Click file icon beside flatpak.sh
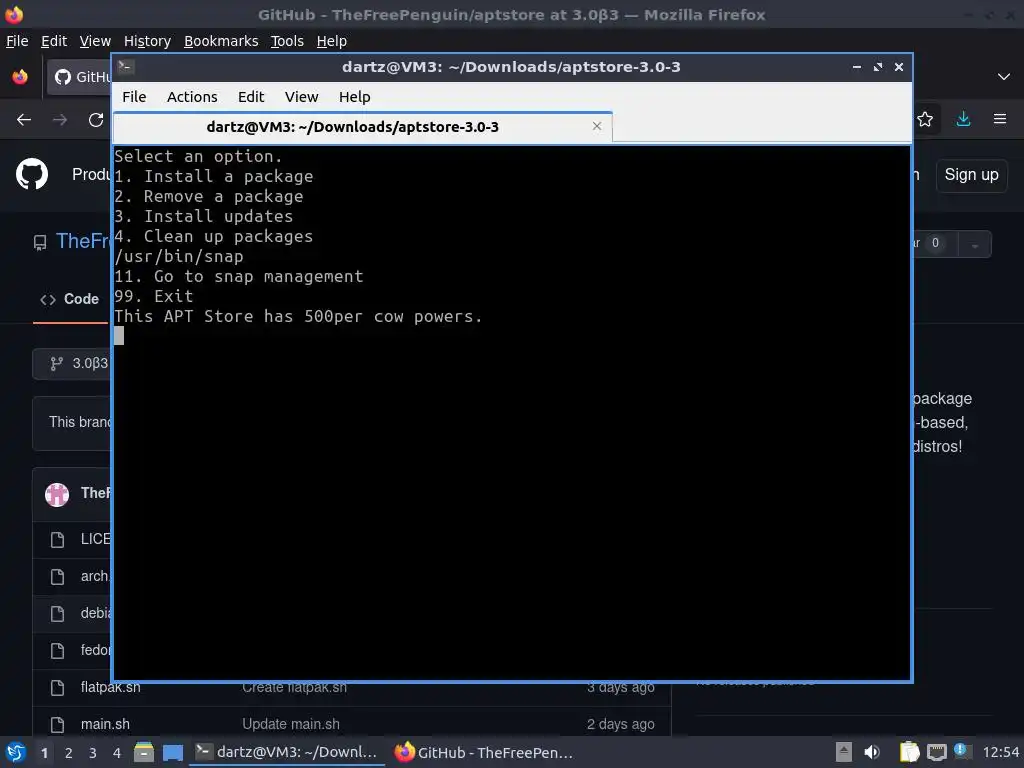Image resolution: width=1024 pixels, height=768 pixels. (57, 688)
